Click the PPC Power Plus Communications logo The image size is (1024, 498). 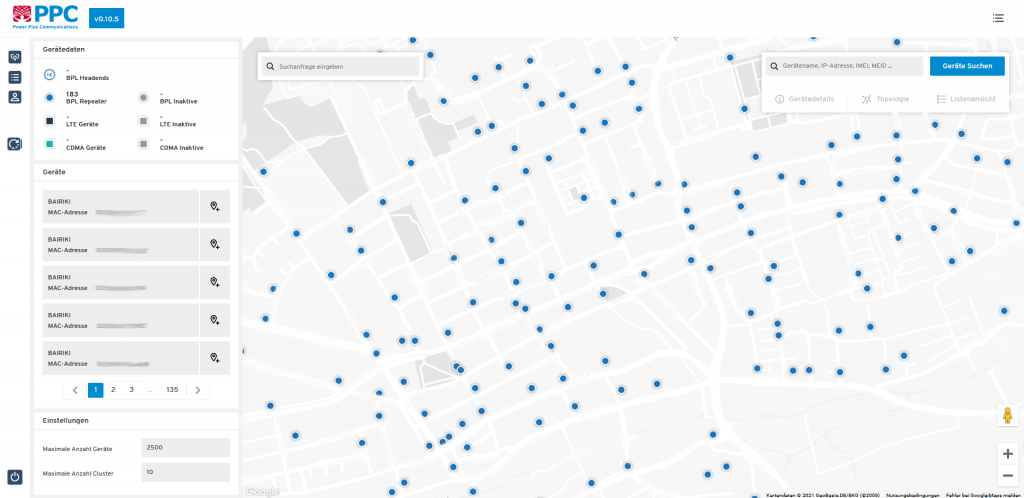tap(46, 17)
